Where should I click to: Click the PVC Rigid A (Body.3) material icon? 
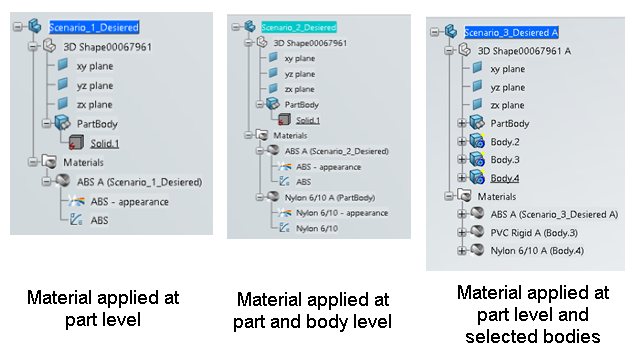(x=477, y=232)
